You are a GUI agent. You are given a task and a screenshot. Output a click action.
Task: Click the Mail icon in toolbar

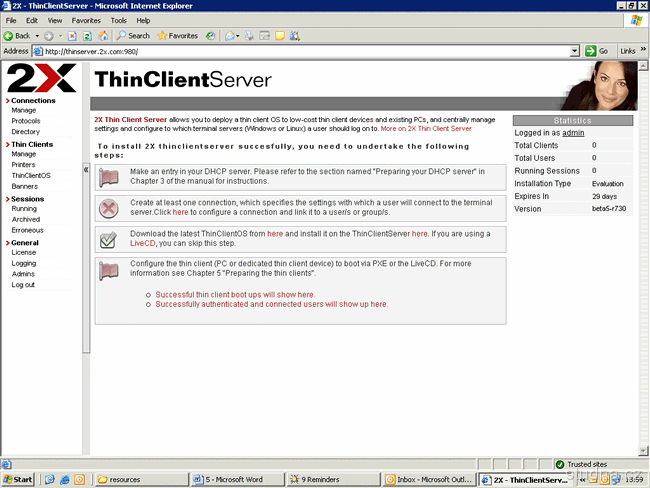coord(232,36)
